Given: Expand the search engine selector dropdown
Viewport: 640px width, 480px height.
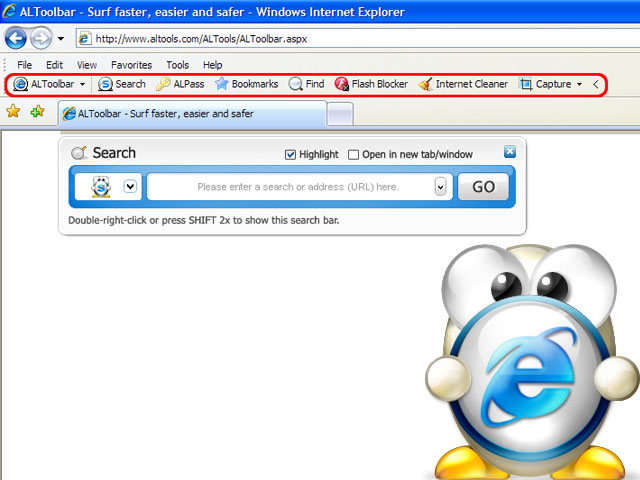Looking at the screenshot, I should pyautogui.click(x=130, y=187).
